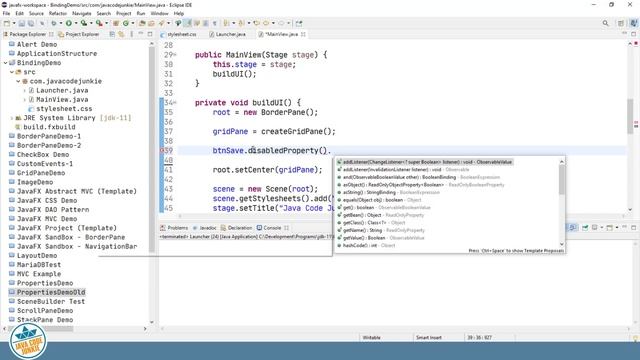Open the Run menu
The height and width of the screenshot is (360, 640).
point(141,13)
